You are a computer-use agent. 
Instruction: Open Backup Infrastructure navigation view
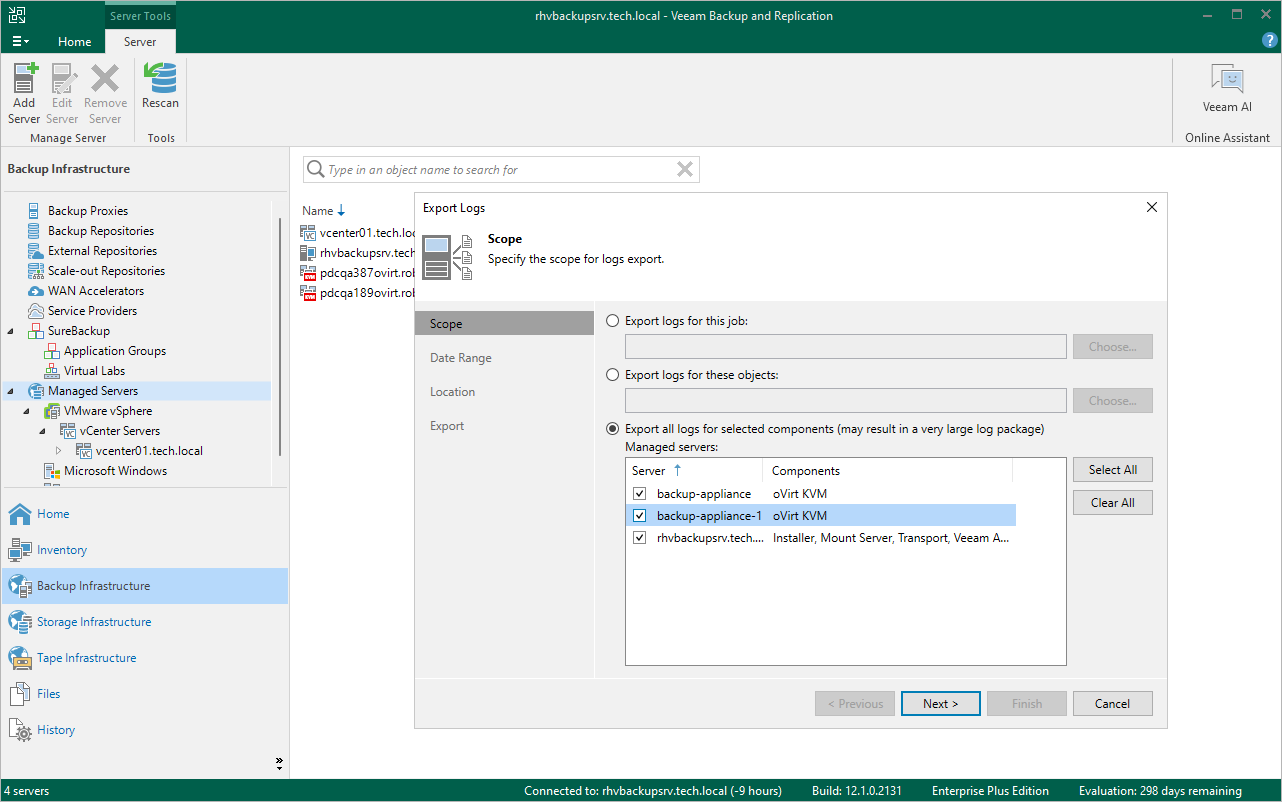pyautogui.click(x=144, y=586)
